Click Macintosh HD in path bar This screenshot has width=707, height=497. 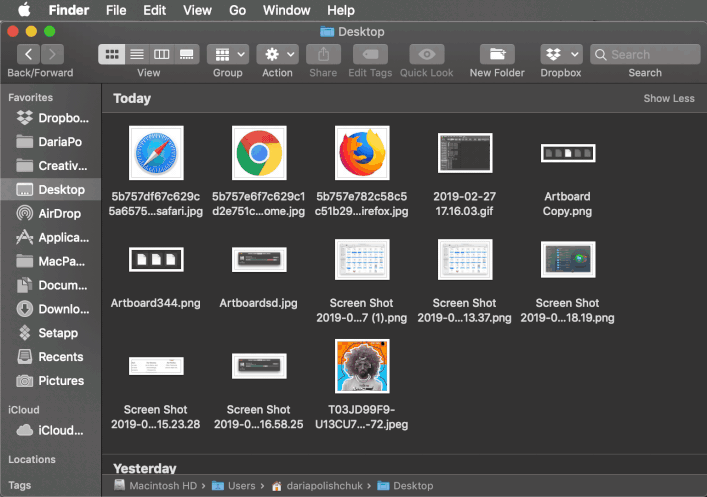pyautogui.click(x=156, y=486)
